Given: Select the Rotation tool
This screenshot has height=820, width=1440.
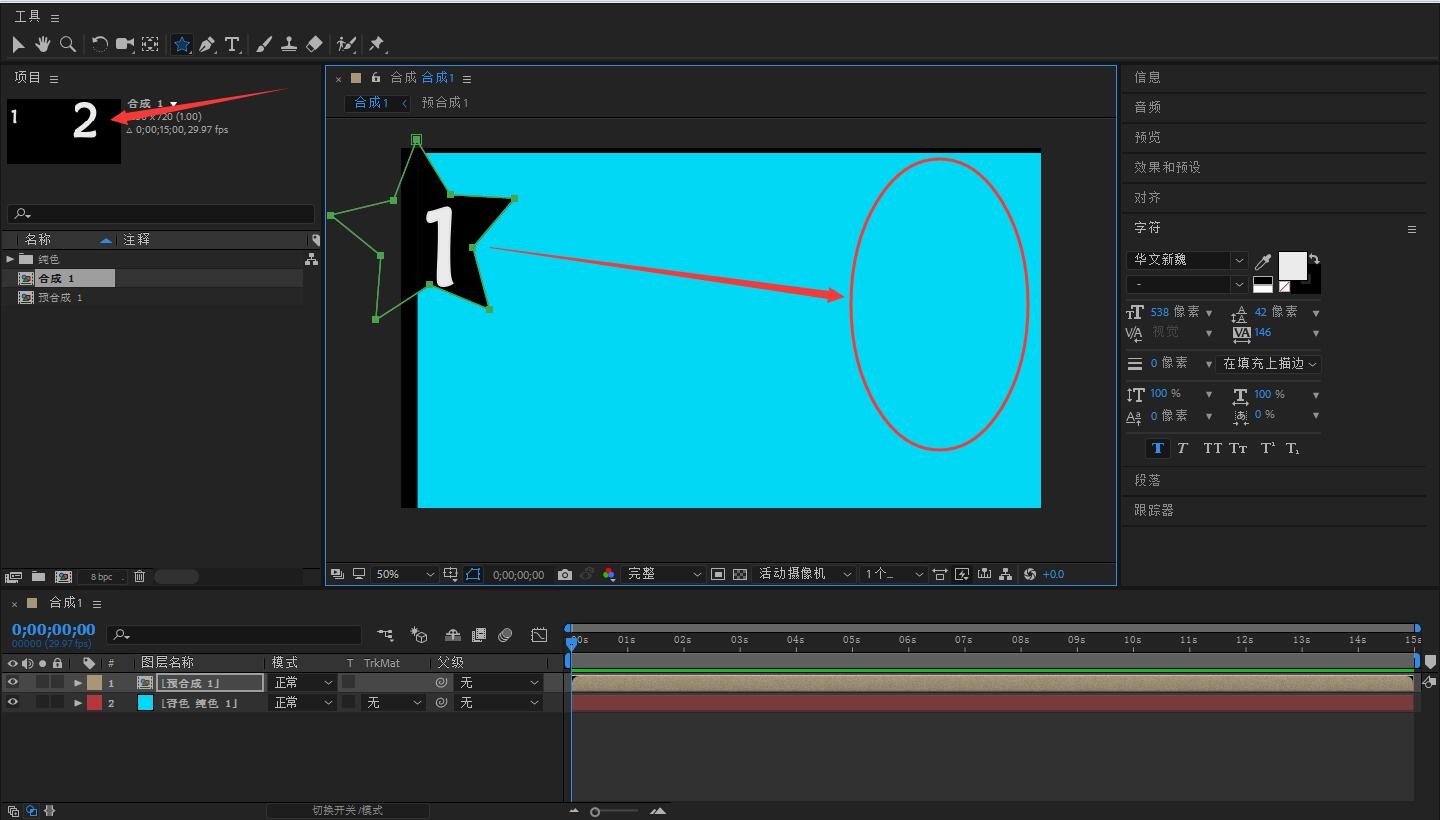Looking at the screenshot, I should [x=100, y=44].
